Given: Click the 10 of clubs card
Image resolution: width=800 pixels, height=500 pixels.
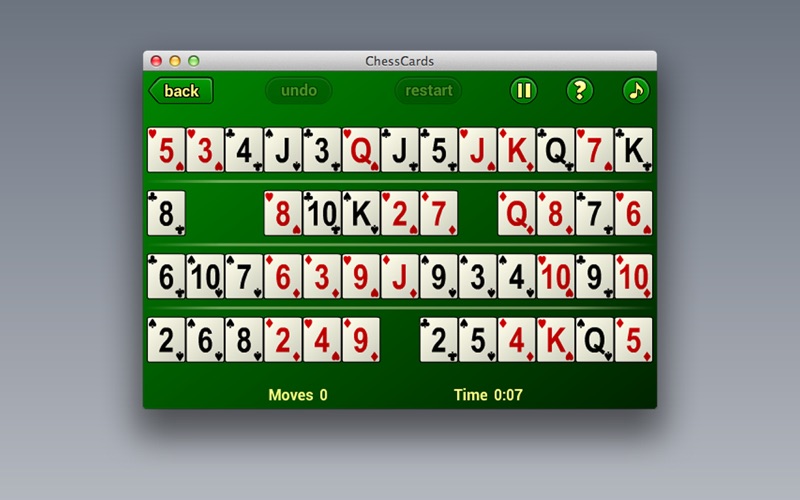Looking at the screenshot, I should click(x=321, y=213).
